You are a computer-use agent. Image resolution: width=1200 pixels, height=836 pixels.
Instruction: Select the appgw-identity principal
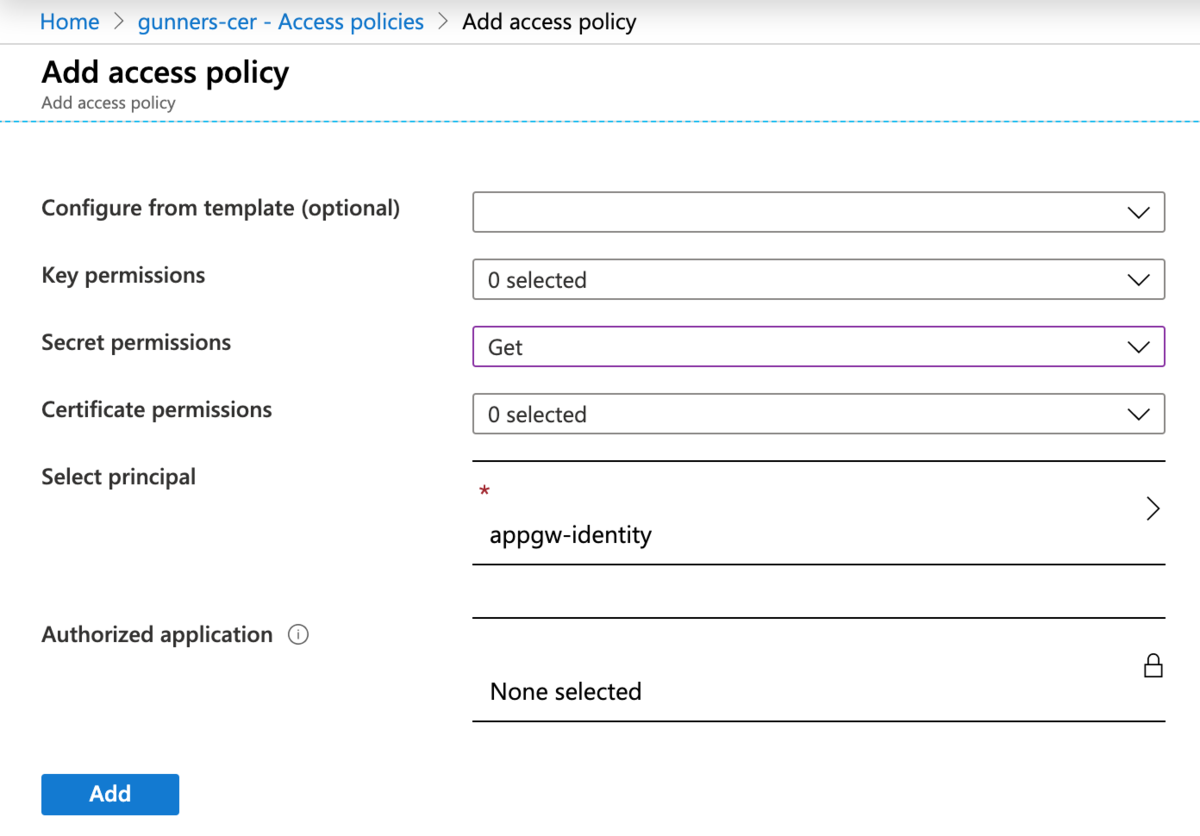pyautogui.click(x=570, y=535)
